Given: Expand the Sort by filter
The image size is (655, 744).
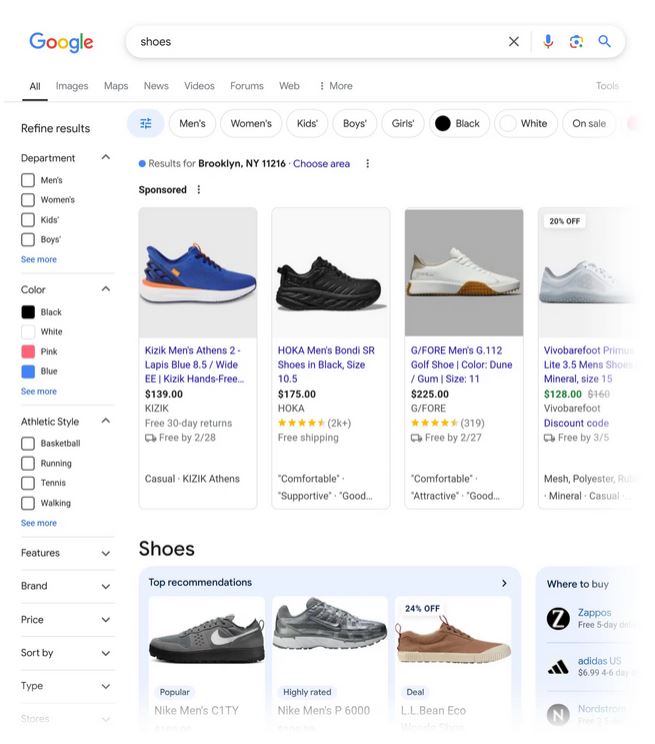Looking at the screenshot, I should pyautogui.click(x=106, y=653).
